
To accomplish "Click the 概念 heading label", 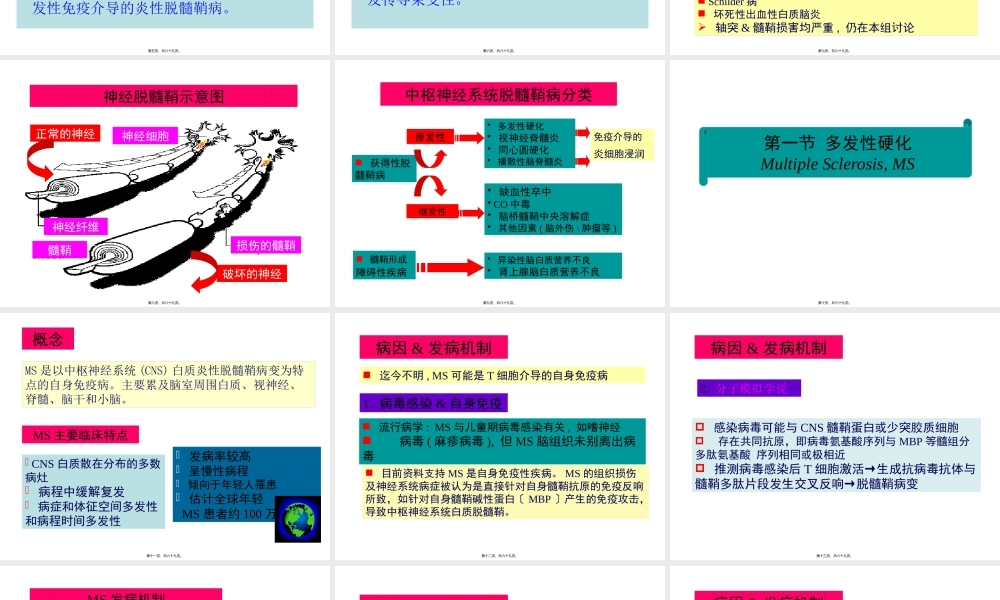I will point(46,339).
